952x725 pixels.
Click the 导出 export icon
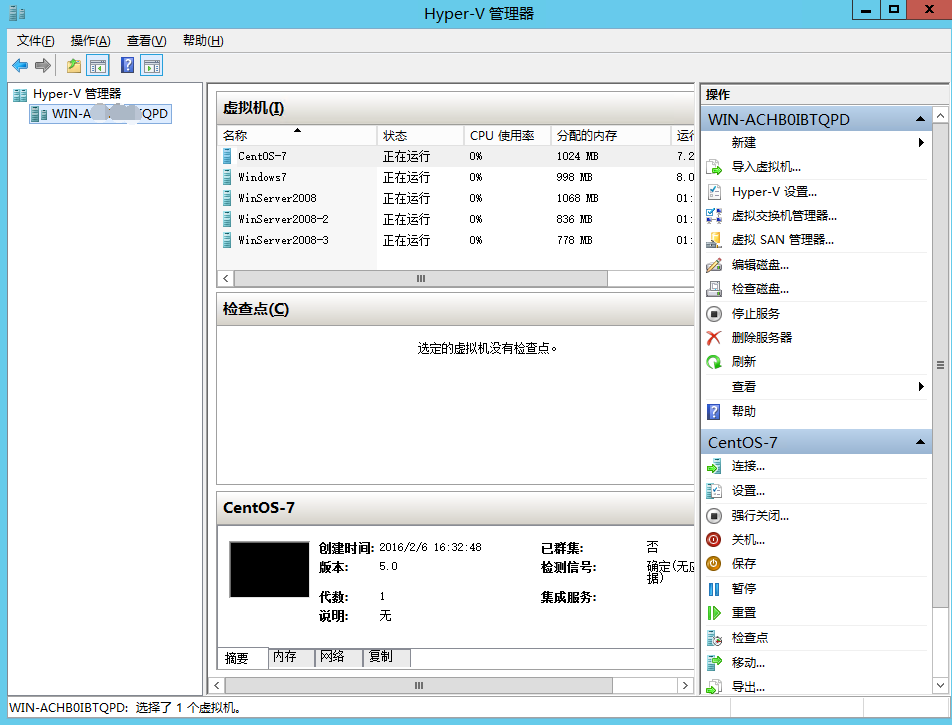pyautogui.click(x=714, y=687)
